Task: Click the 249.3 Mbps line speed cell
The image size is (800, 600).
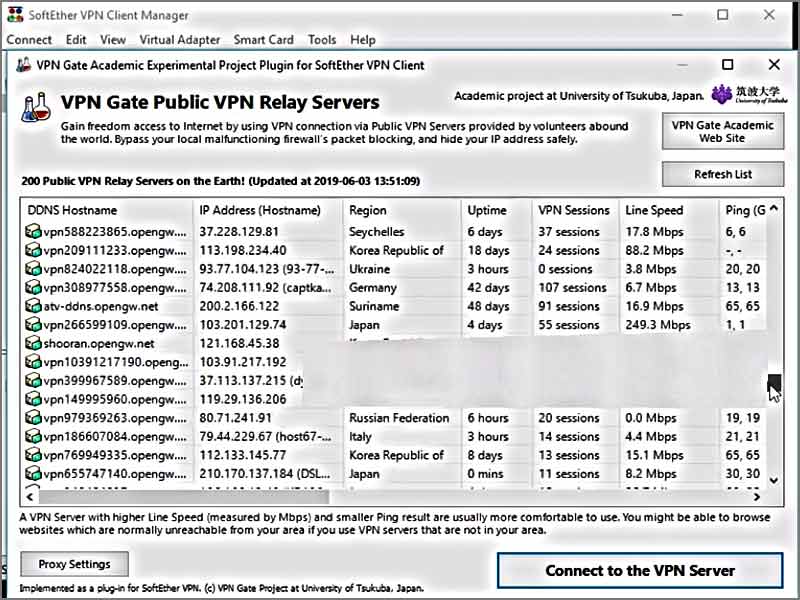Action: [658, 325]
